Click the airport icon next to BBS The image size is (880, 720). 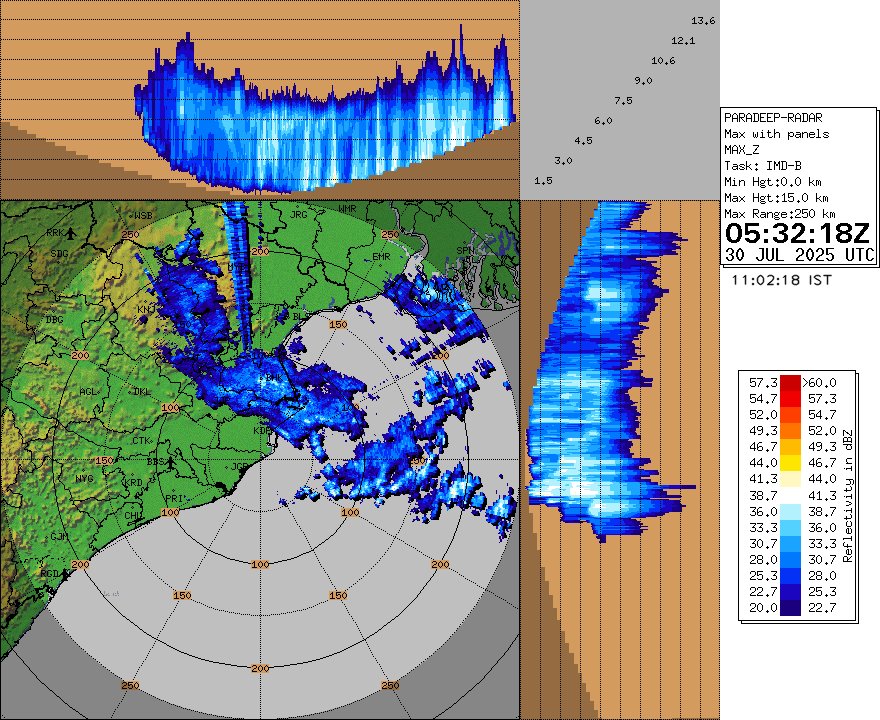pos(171,463)
